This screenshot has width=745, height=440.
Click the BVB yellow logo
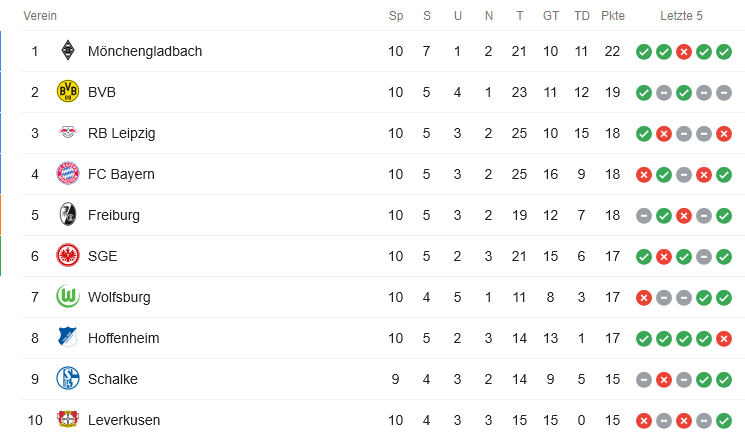point(68,92)
